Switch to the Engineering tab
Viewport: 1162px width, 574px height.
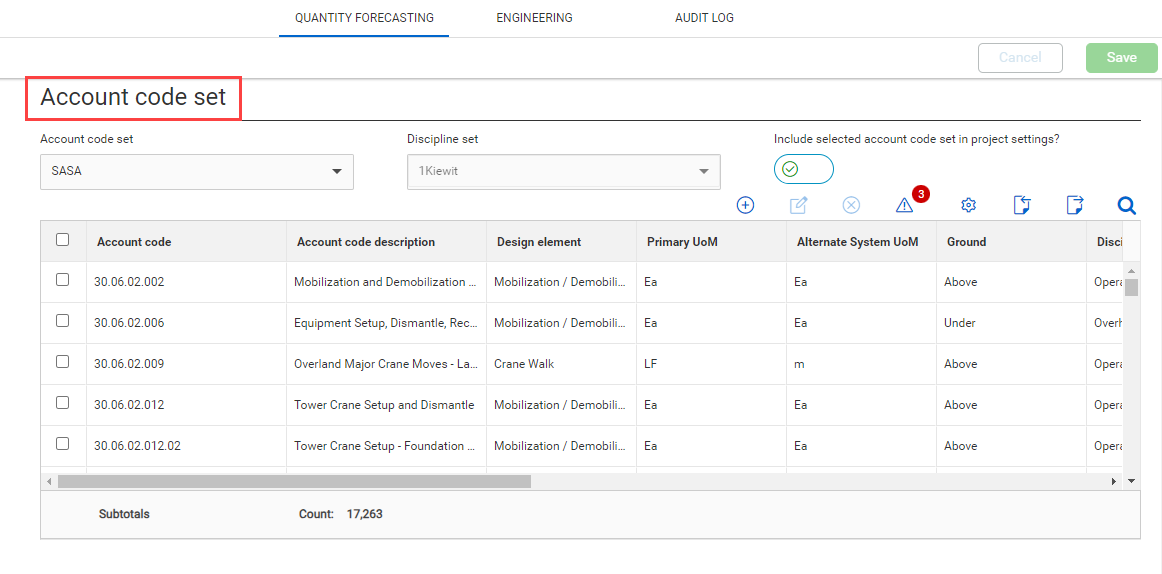pyautogui.click(x=534, y=18)
